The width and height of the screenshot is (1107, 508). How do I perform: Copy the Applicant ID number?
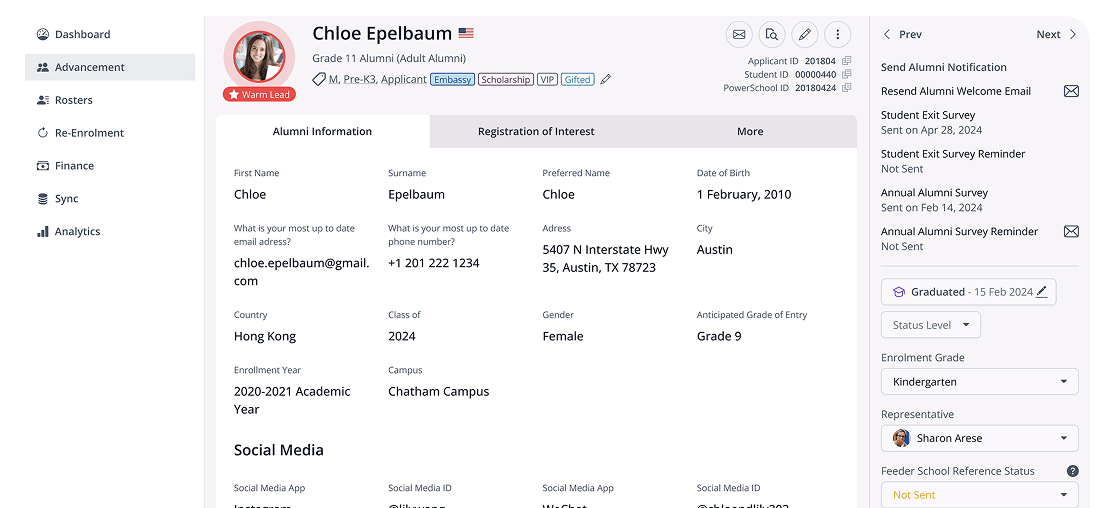(846, 61)
